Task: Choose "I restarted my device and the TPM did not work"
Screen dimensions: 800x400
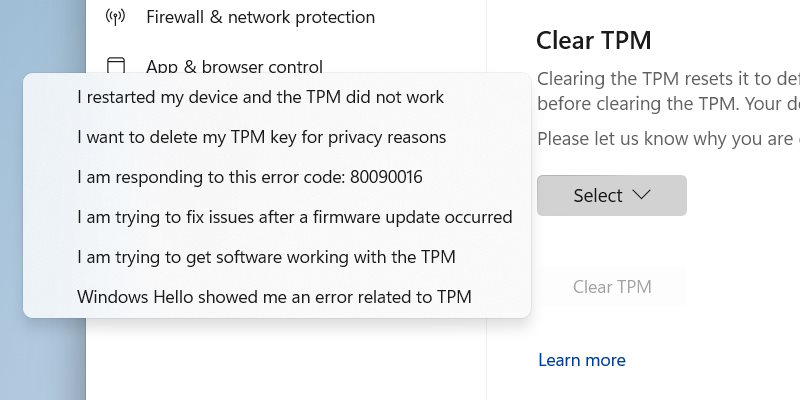Action: click(277, 97)
